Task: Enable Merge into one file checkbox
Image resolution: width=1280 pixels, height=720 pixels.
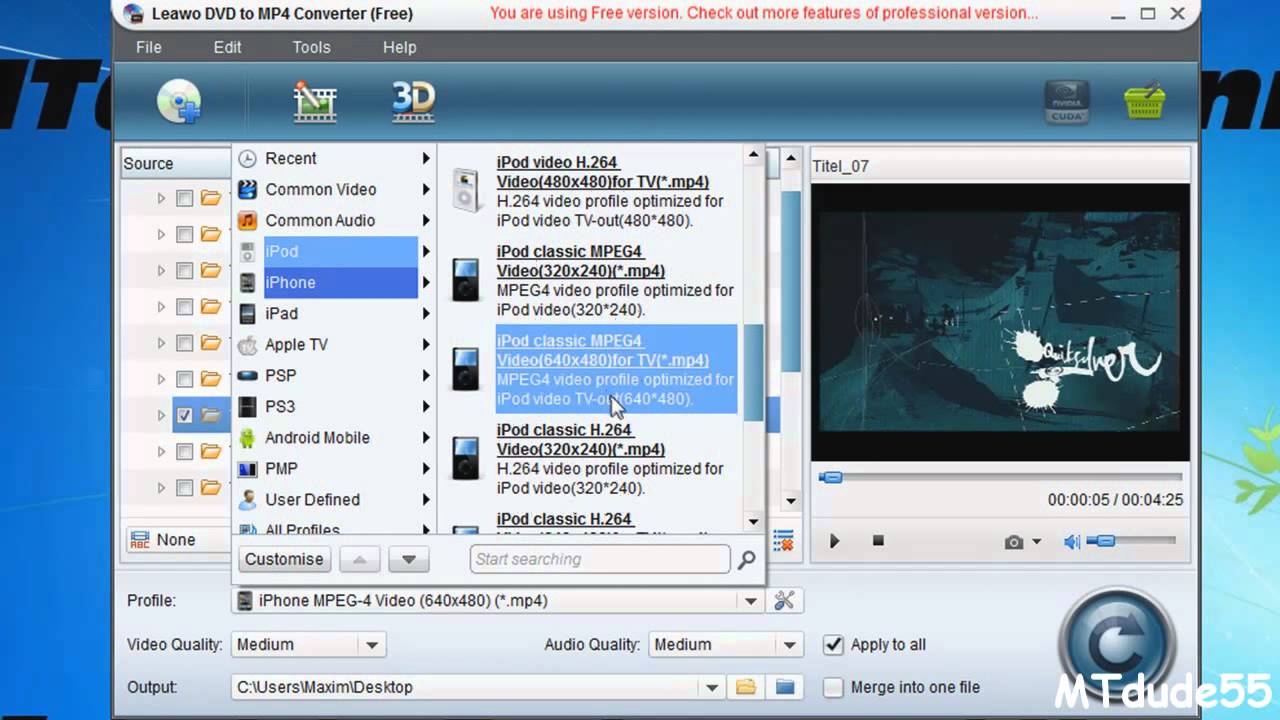Action: point(833,687)
